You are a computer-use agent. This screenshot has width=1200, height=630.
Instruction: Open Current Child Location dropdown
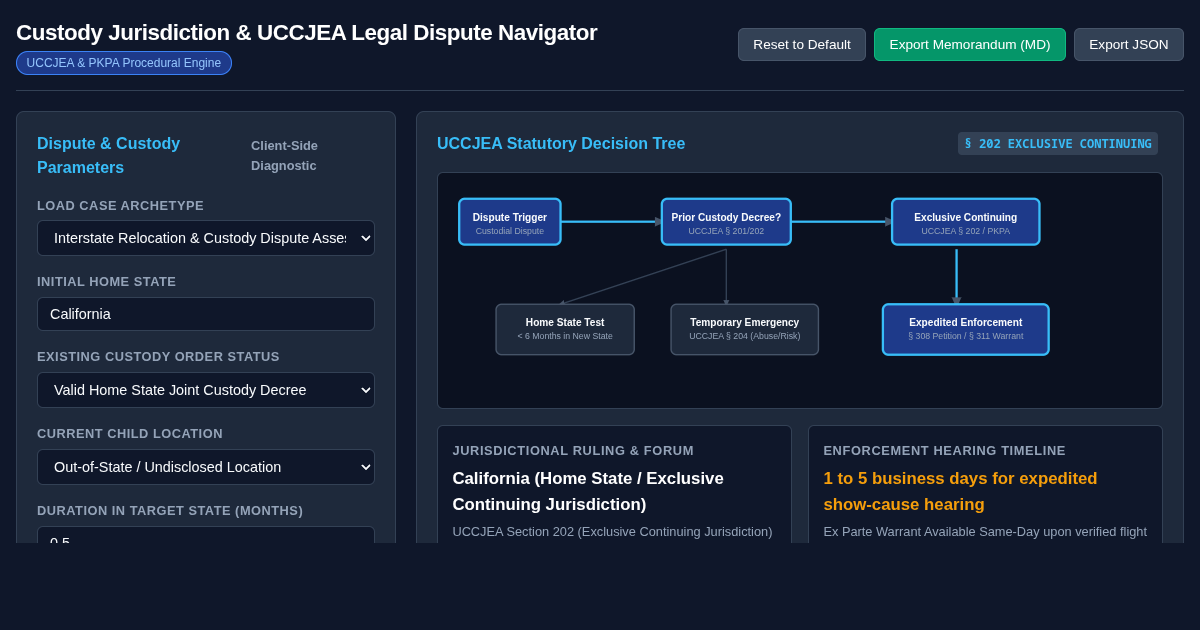coord(206,467)
